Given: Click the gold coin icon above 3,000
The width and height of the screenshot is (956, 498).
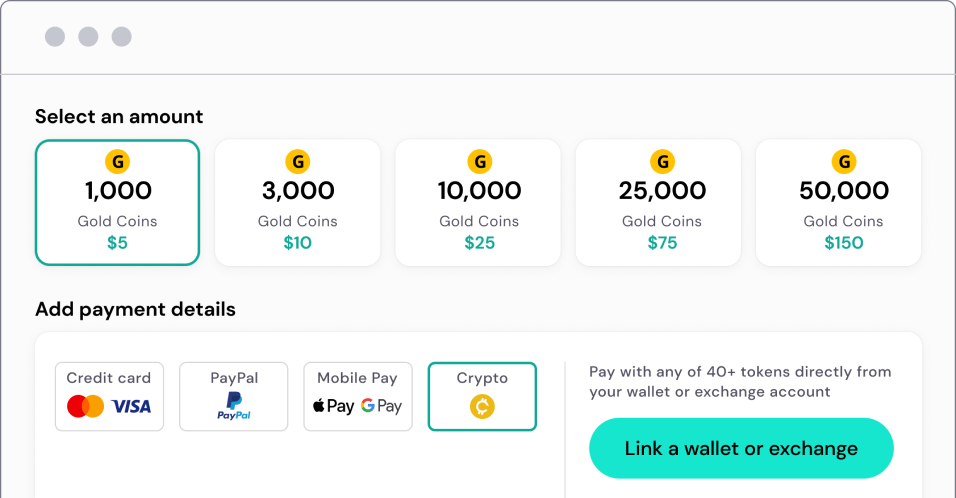Looking at the screenshot, I should point(298,161).
